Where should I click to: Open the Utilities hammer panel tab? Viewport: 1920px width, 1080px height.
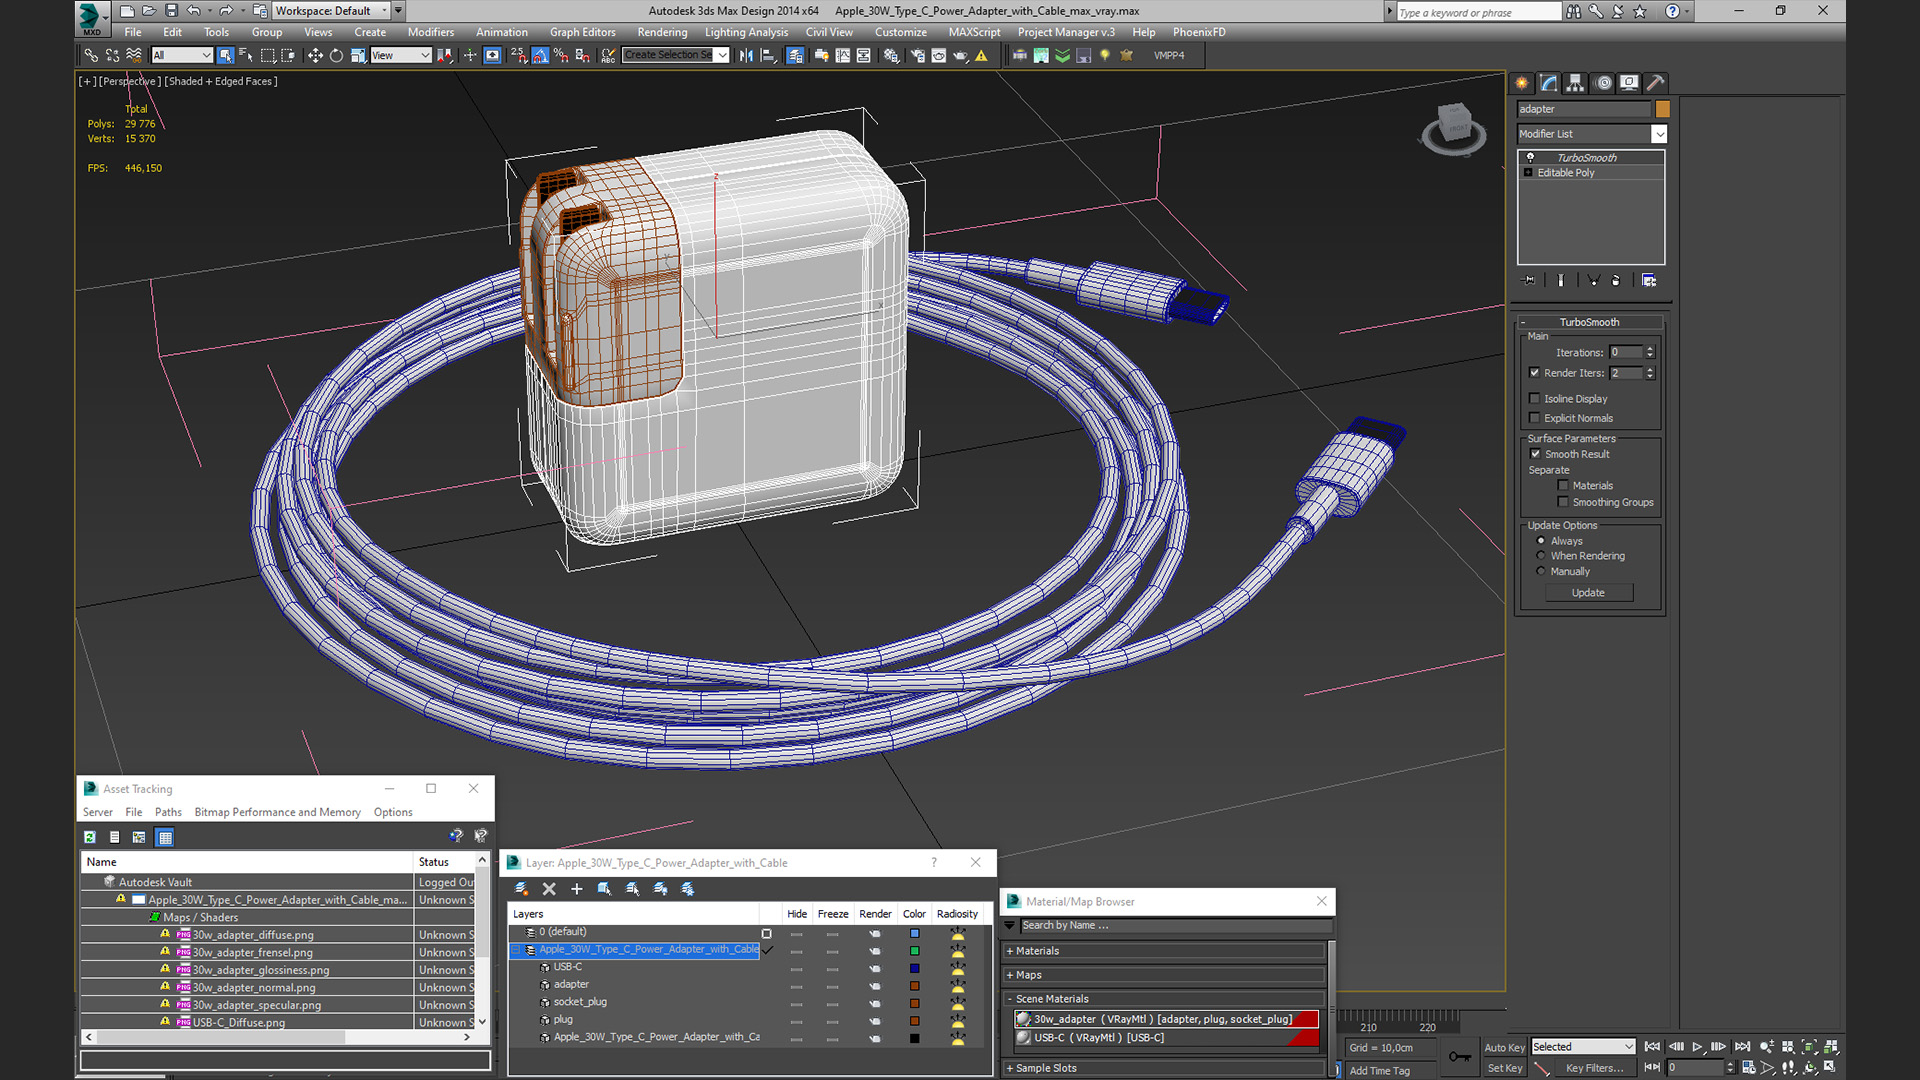(x=1656, y=83)
